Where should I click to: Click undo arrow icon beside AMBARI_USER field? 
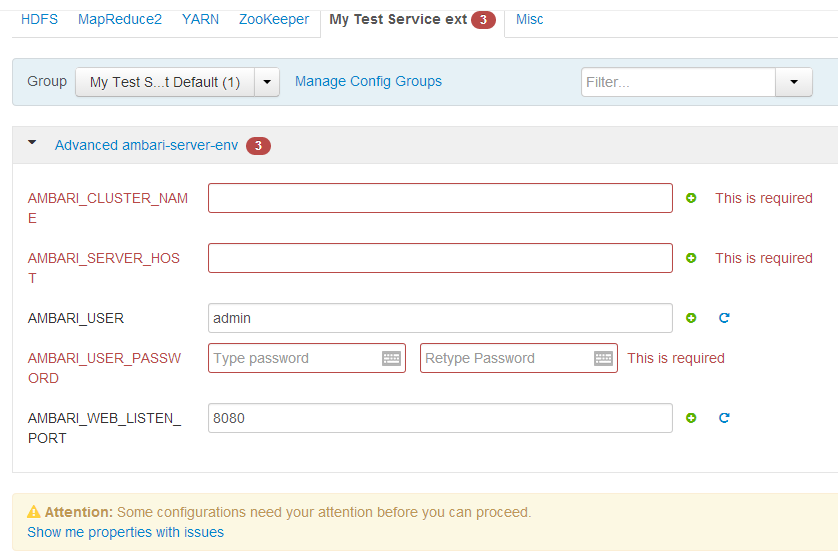724,319
